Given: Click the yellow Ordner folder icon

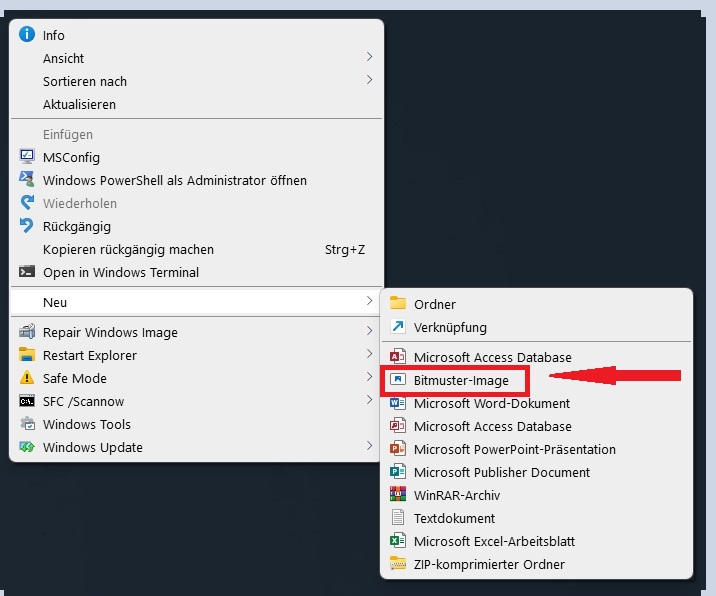Looking at the screenshot, I should tap(398, 303).
